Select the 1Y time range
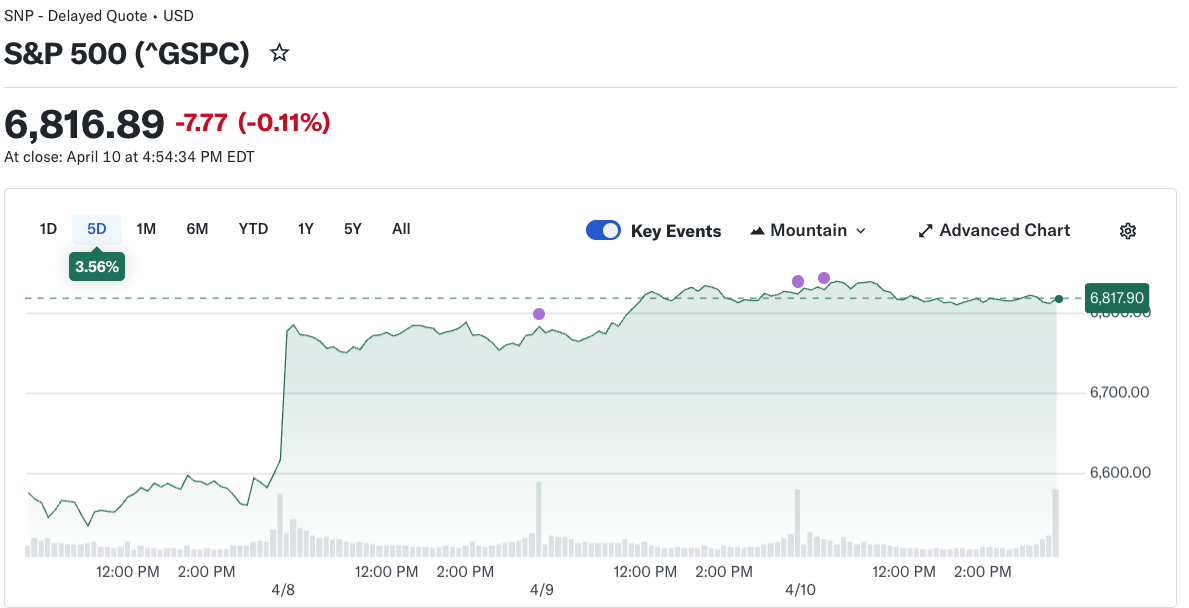 pos(306,229)
